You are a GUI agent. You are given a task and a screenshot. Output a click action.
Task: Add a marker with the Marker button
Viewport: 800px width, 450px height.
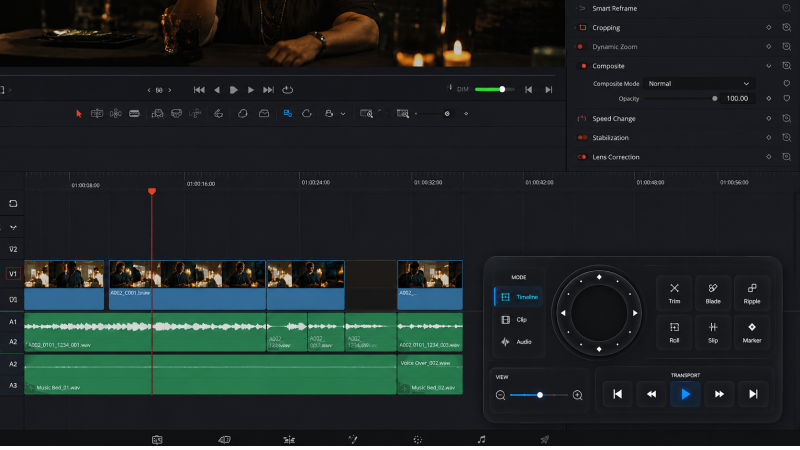pos(752,333)
